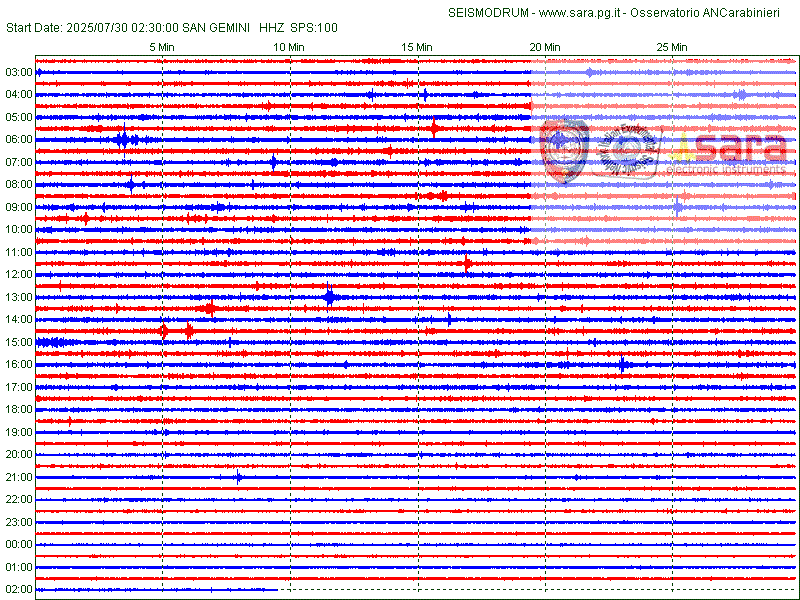
Task: Click the 'HHZ' channel code
Action: pos(271,28)
